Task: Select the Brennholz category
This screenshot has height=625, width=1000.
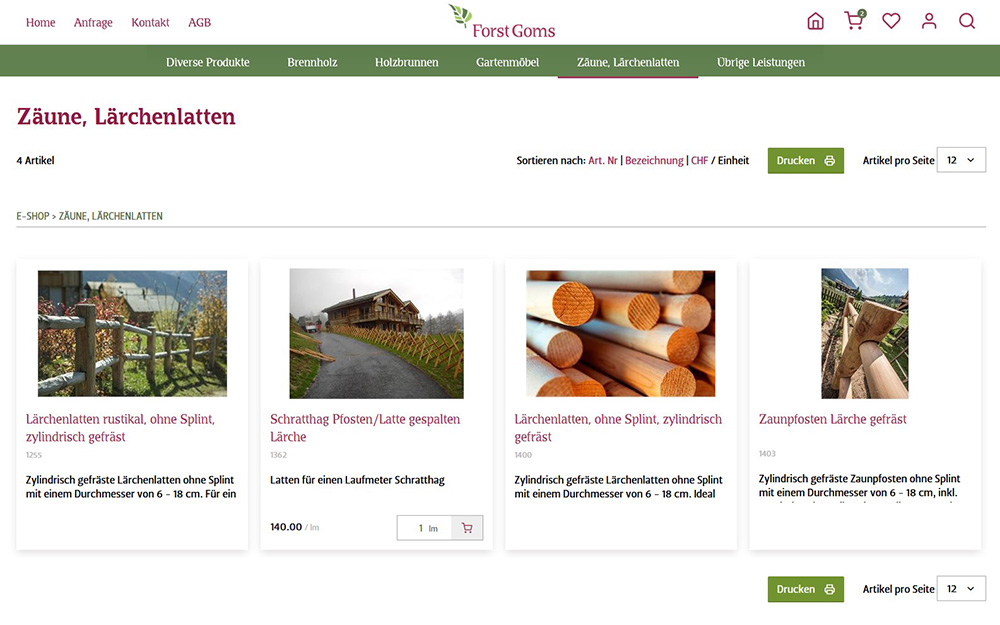Action: click(312, 62)
